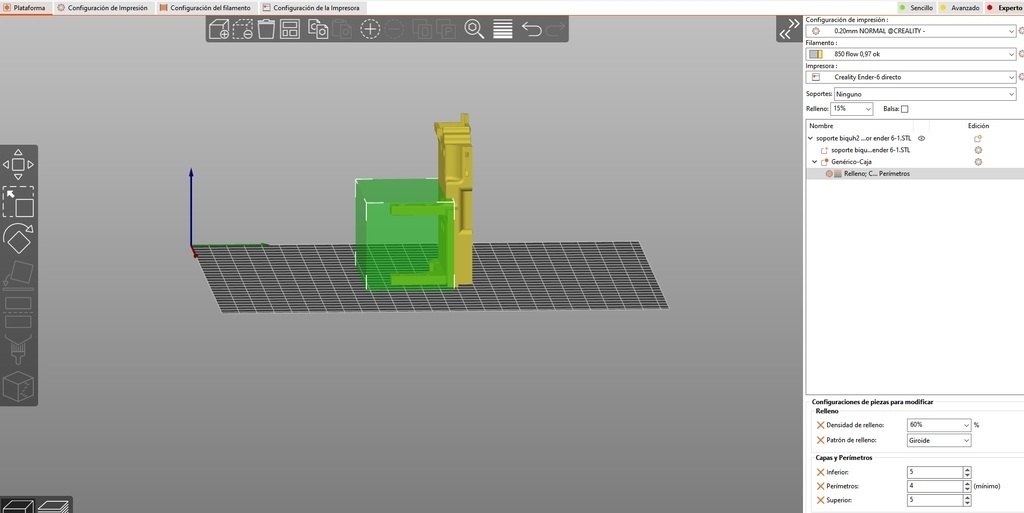Viewport: 1024px width, 513px height.
Task: Increase the Inferior layers spinner value
Action: [x=967, y=469]
